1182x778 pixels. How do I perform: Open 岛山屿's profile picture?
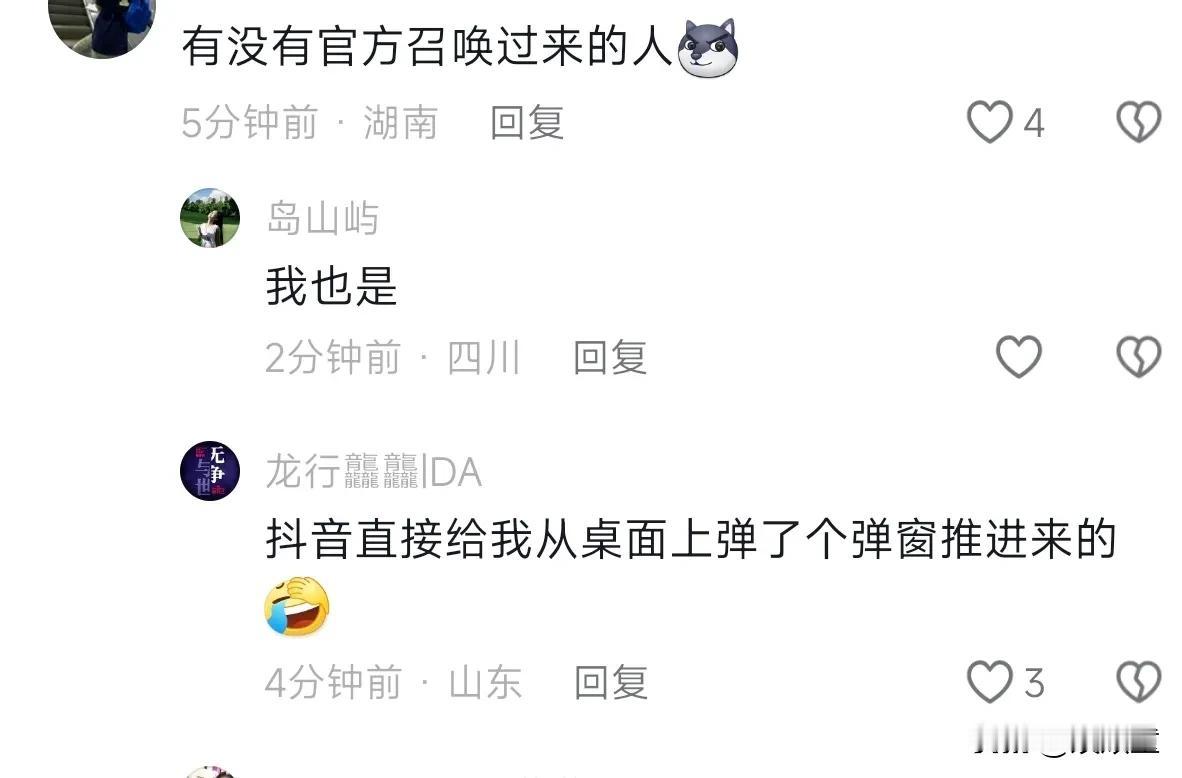click(x=210, y=218)
